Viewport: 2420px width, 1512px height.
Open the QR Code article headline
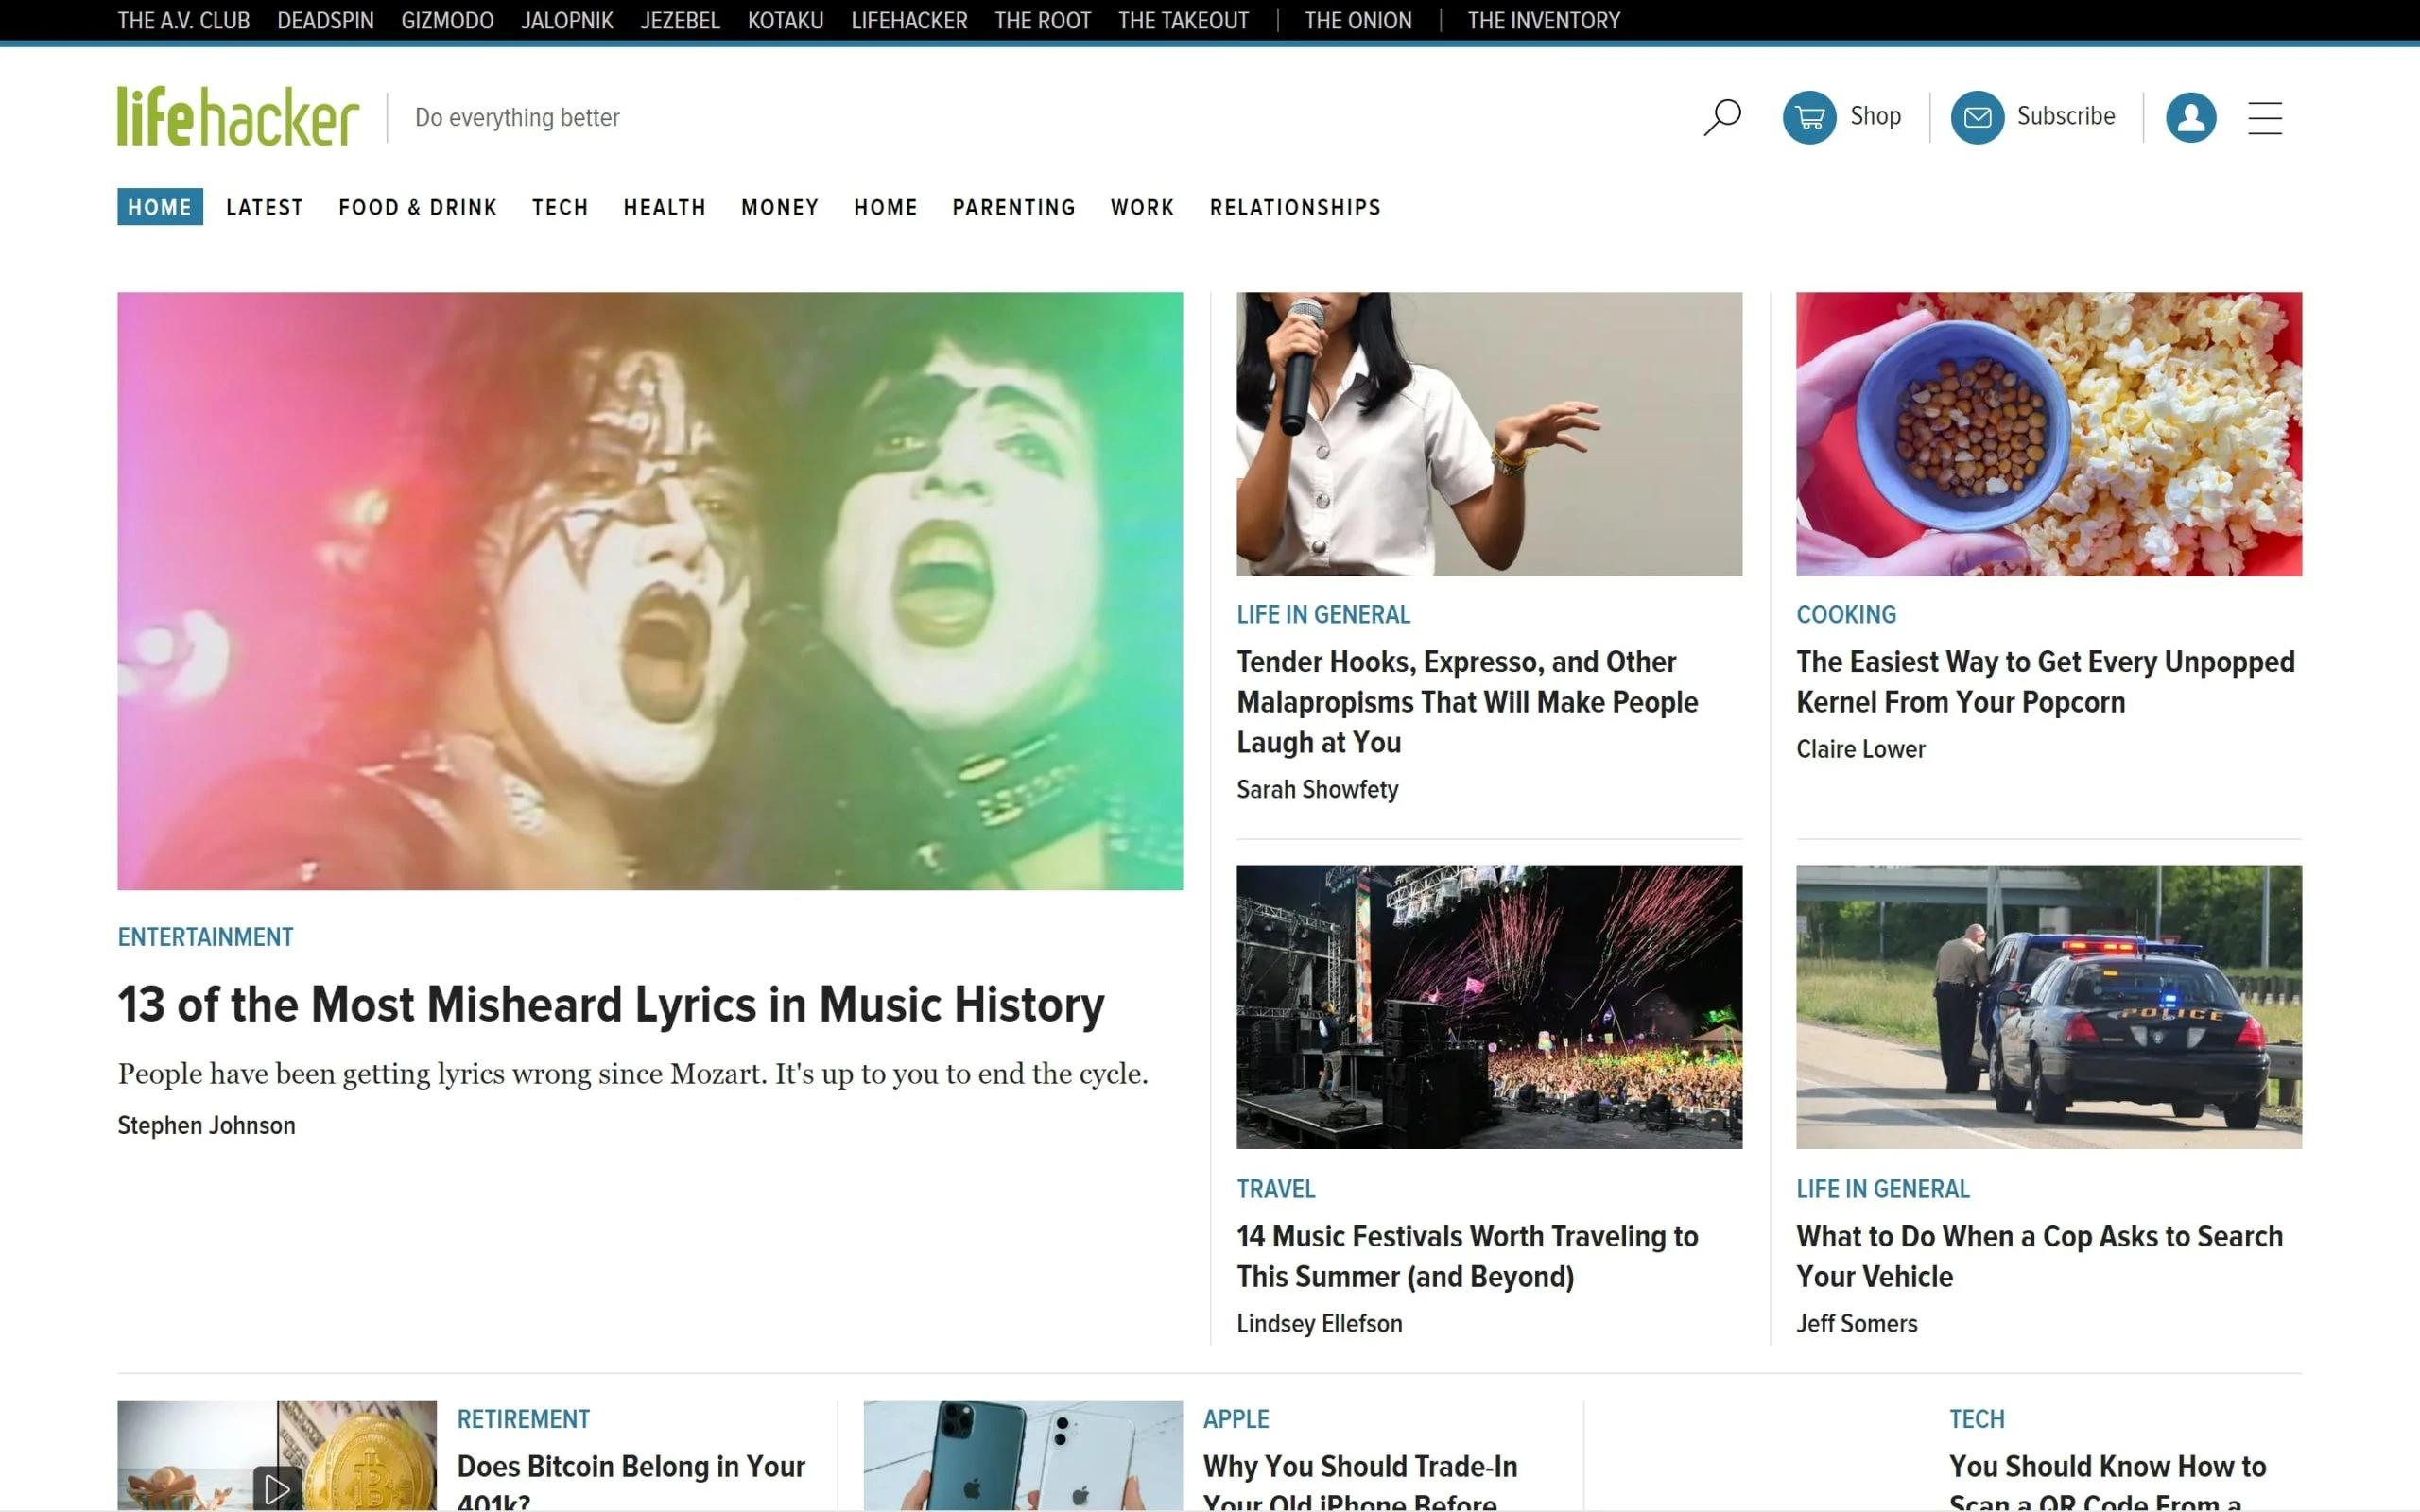[2107, 1482]
